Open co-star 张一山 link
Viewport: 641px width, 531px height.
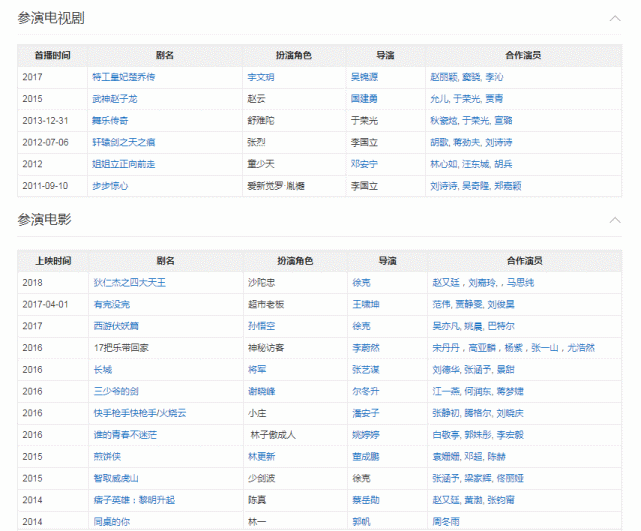click(545, 348)
